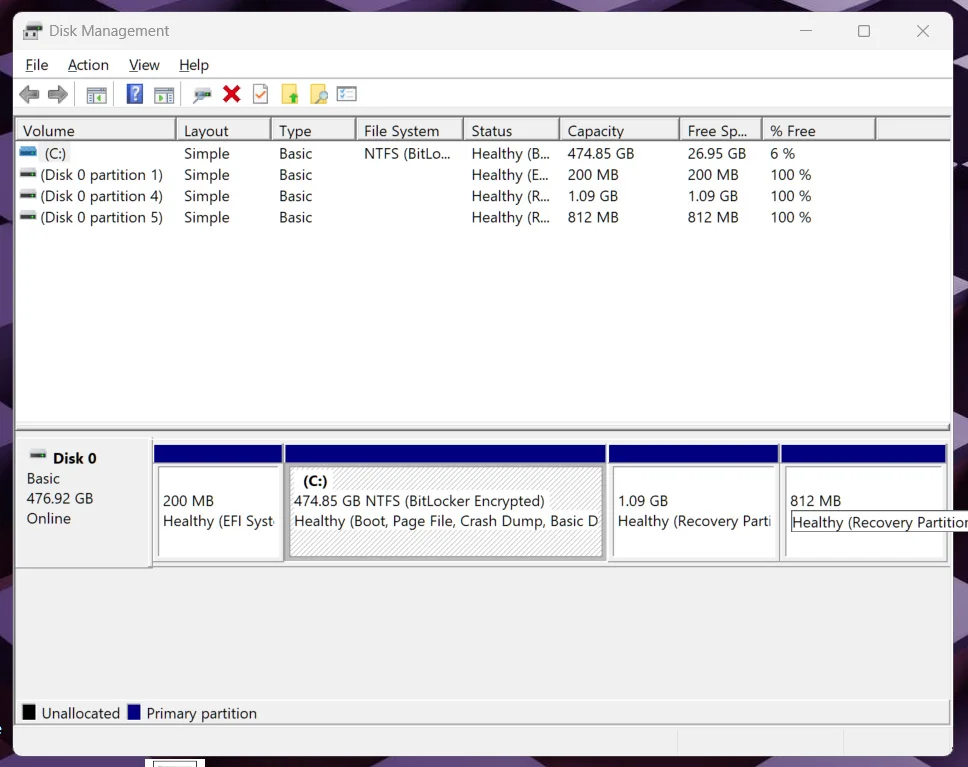This screenshot has height=767, width=968.
Task: Click the NTFS (BitLo... file system cell
Action: (407, 153)
